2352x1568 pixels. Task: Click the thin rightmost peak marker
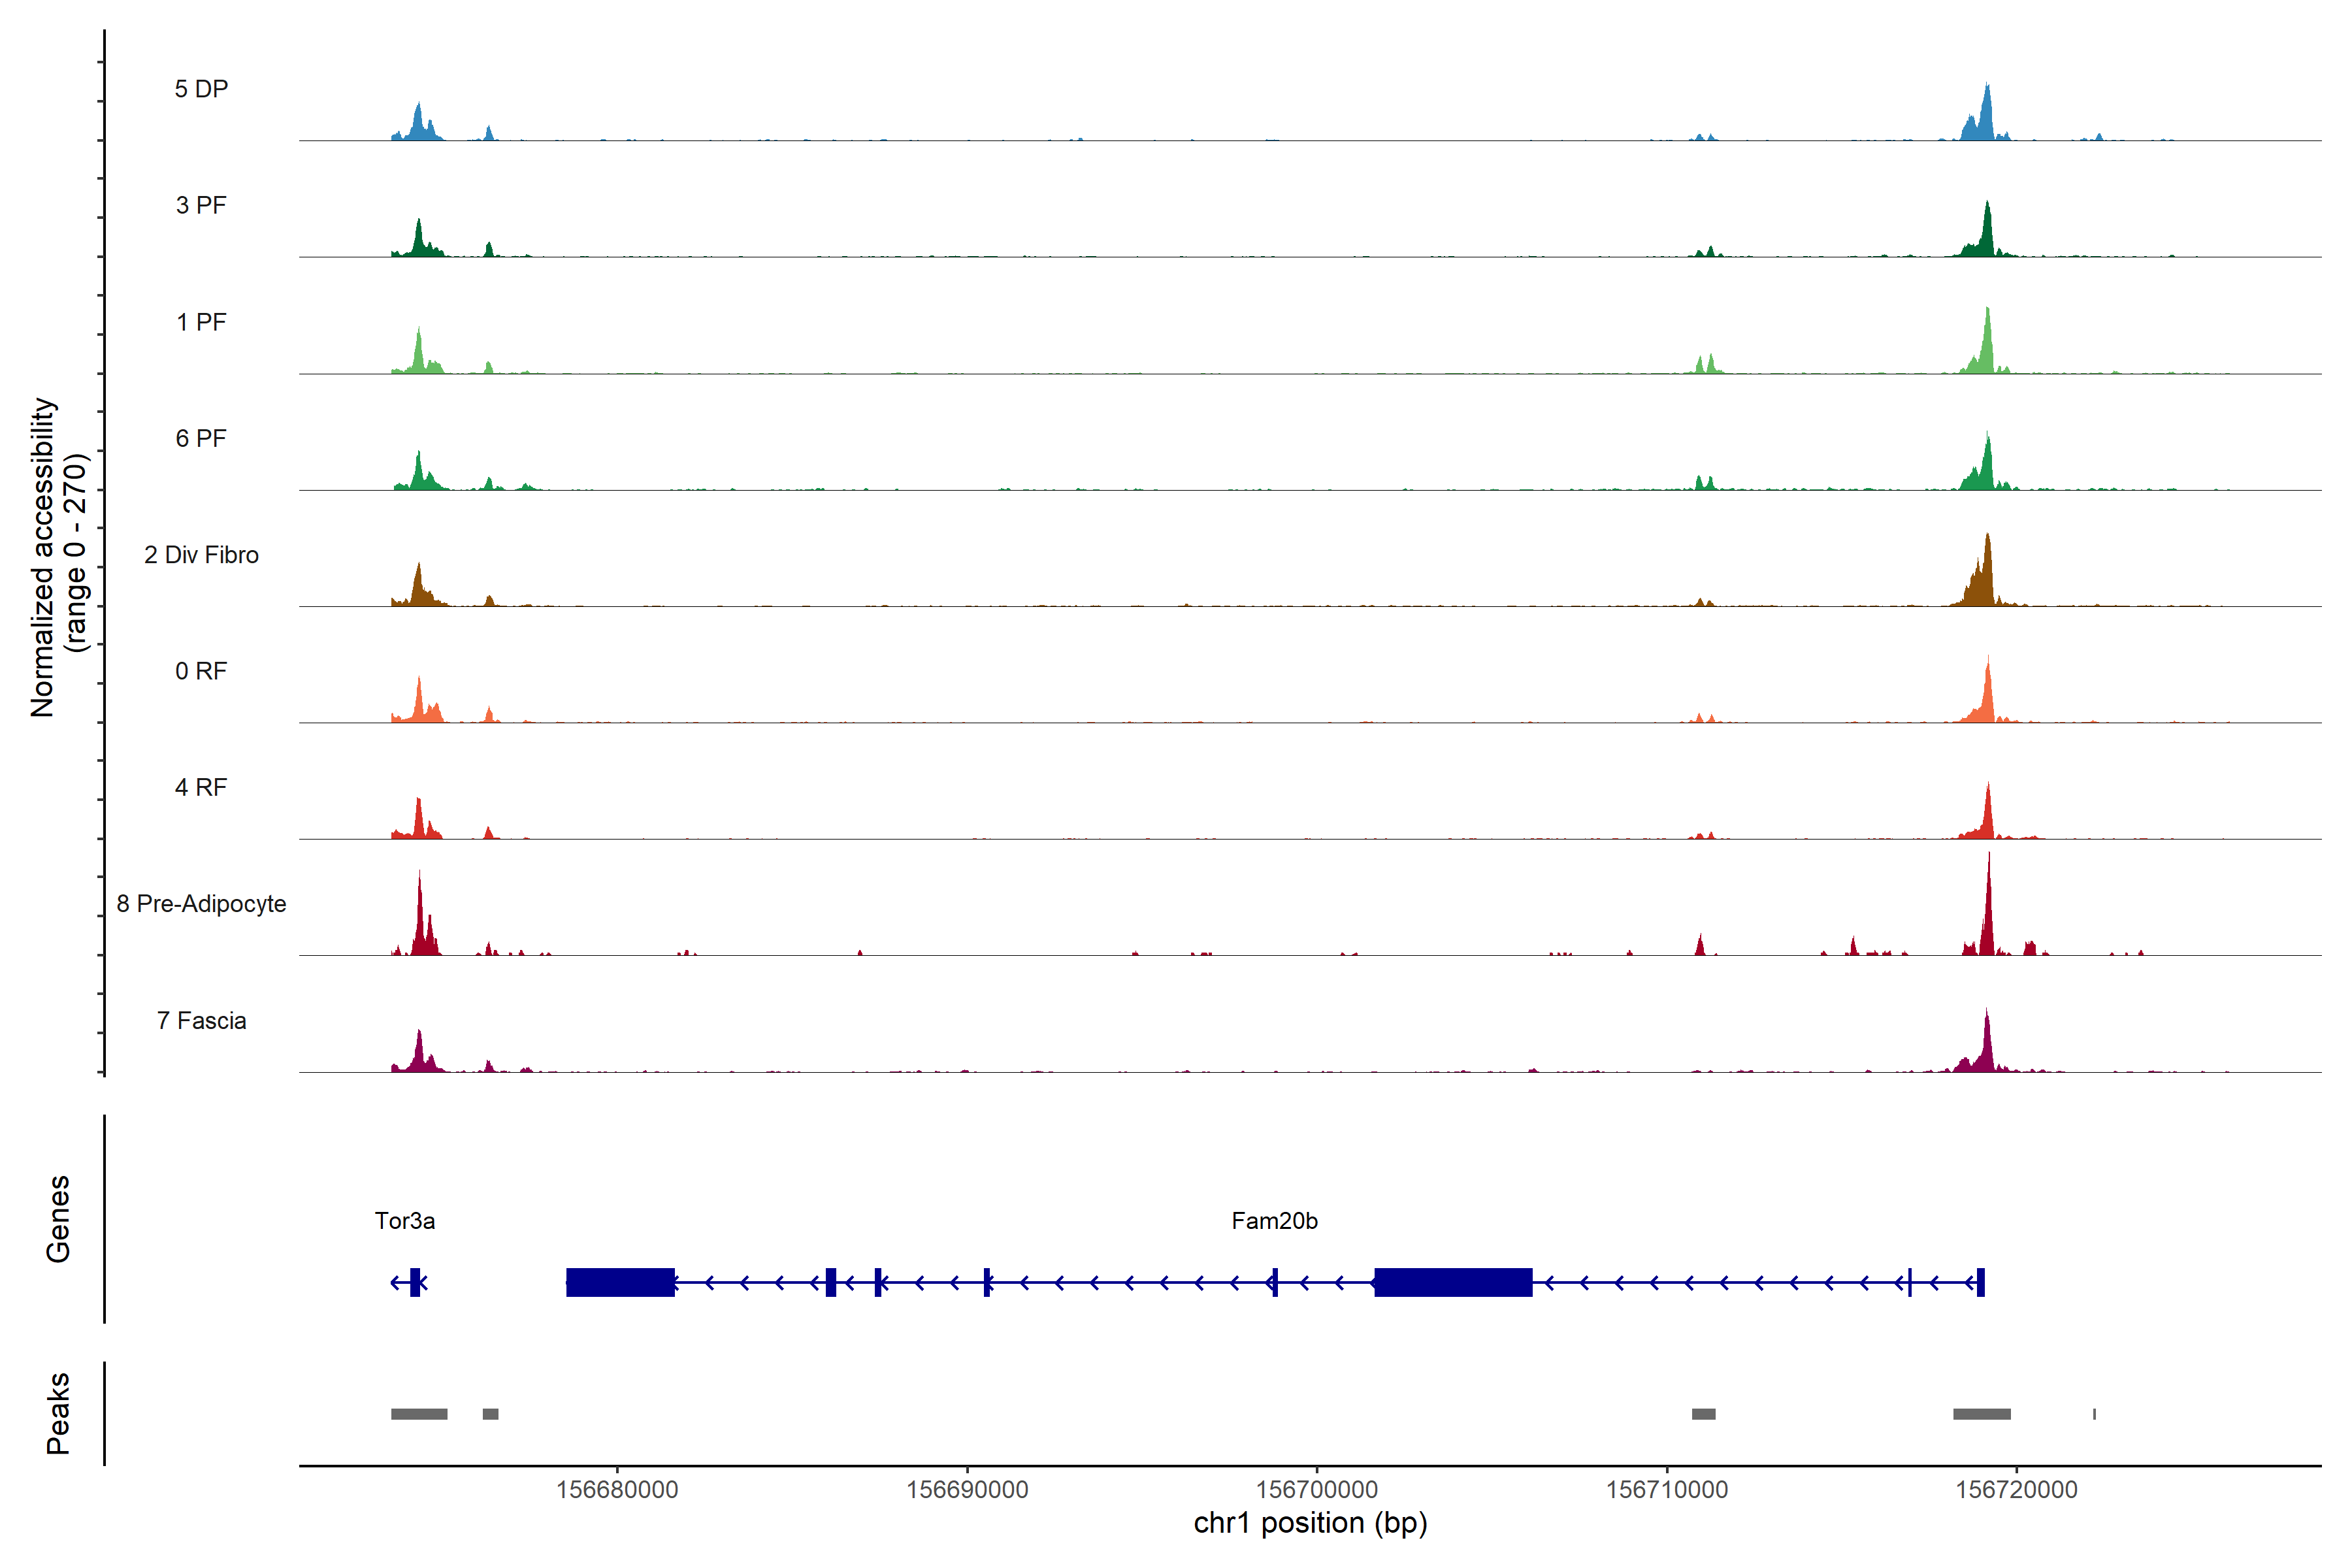tap(2094, 1413)
